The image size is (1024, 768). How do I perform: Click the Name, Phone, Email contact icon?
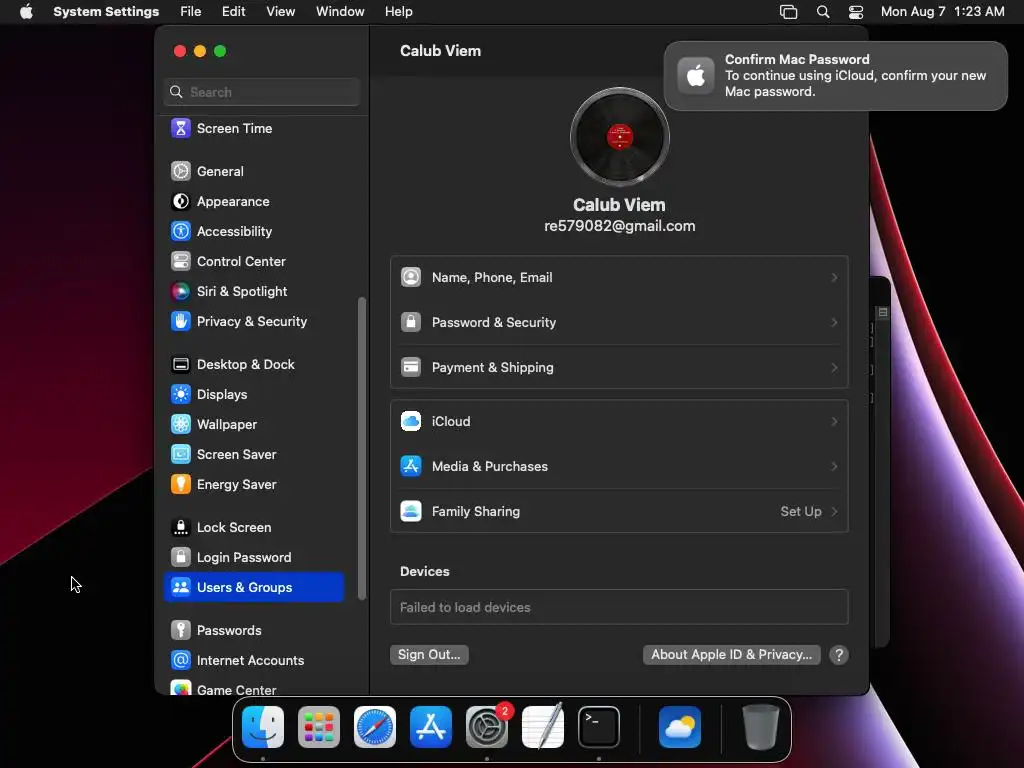click(411, 277)
